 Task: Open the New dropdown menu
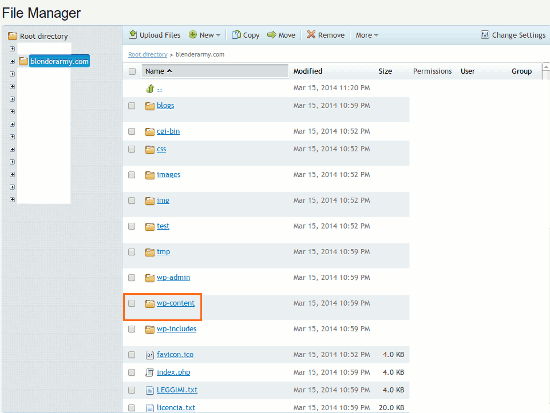pos(205,35)
